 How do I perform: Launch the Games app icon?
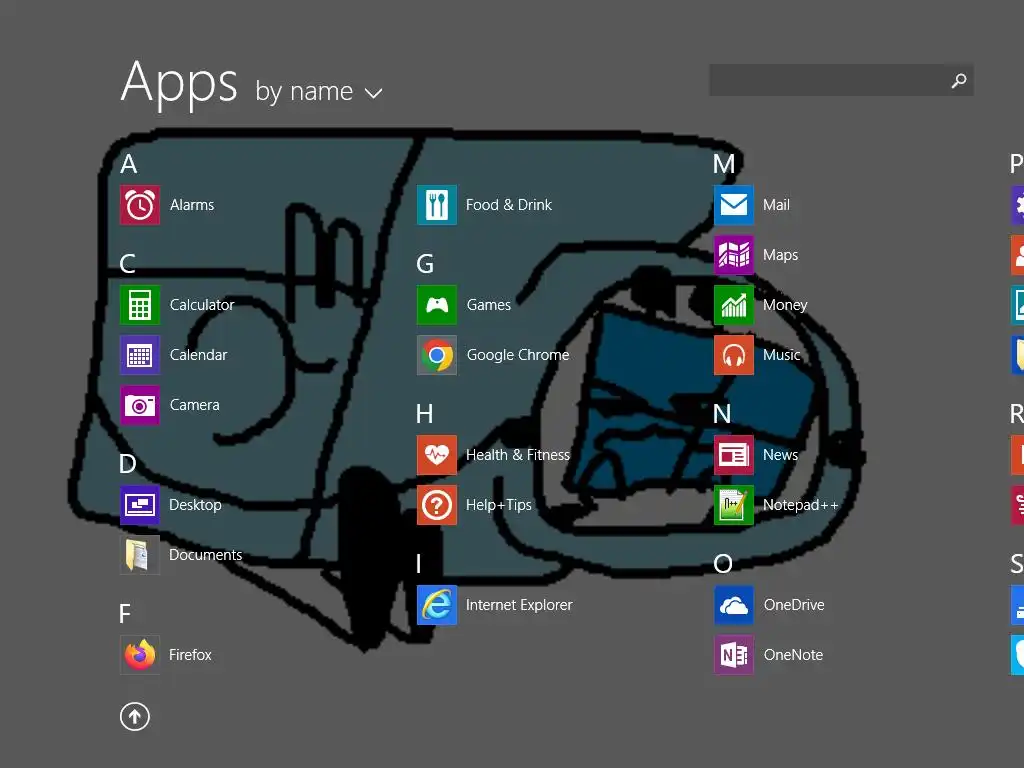pyautogui.click(x=437, y=305)
